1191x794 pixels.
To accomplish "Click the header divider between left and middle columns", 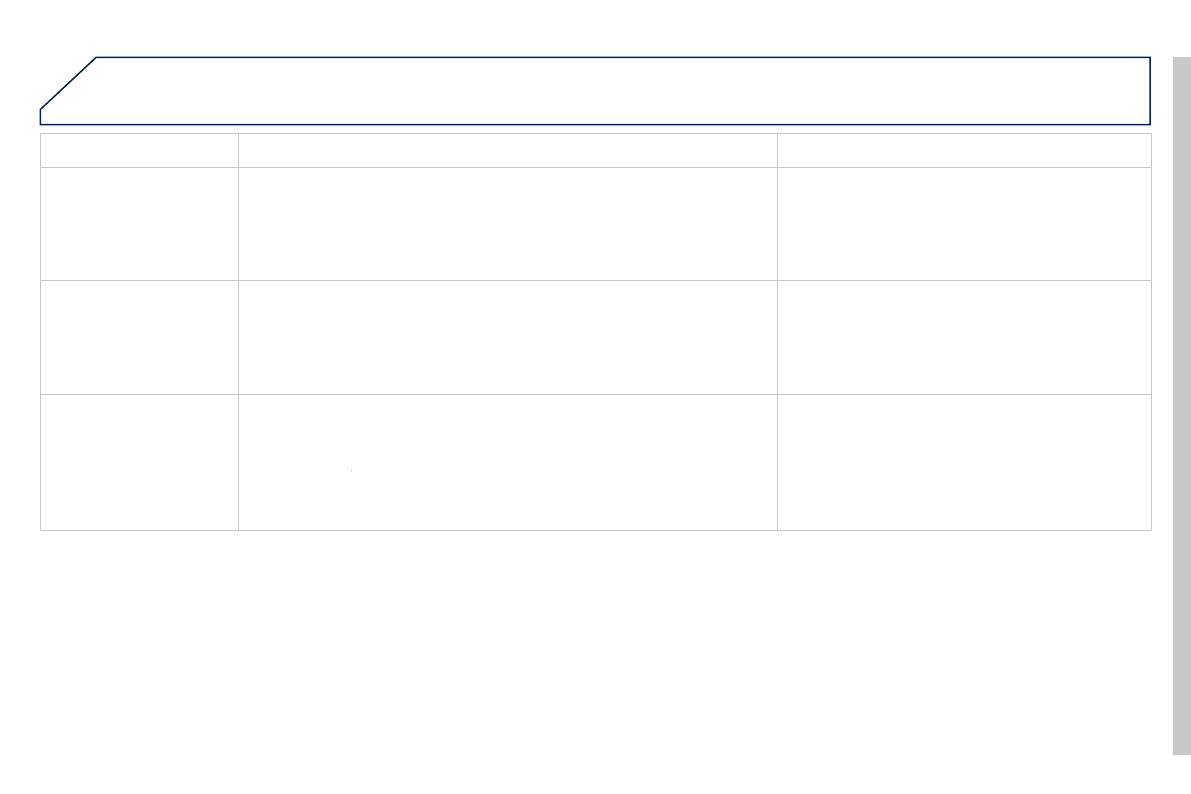I will coord(238,150).
